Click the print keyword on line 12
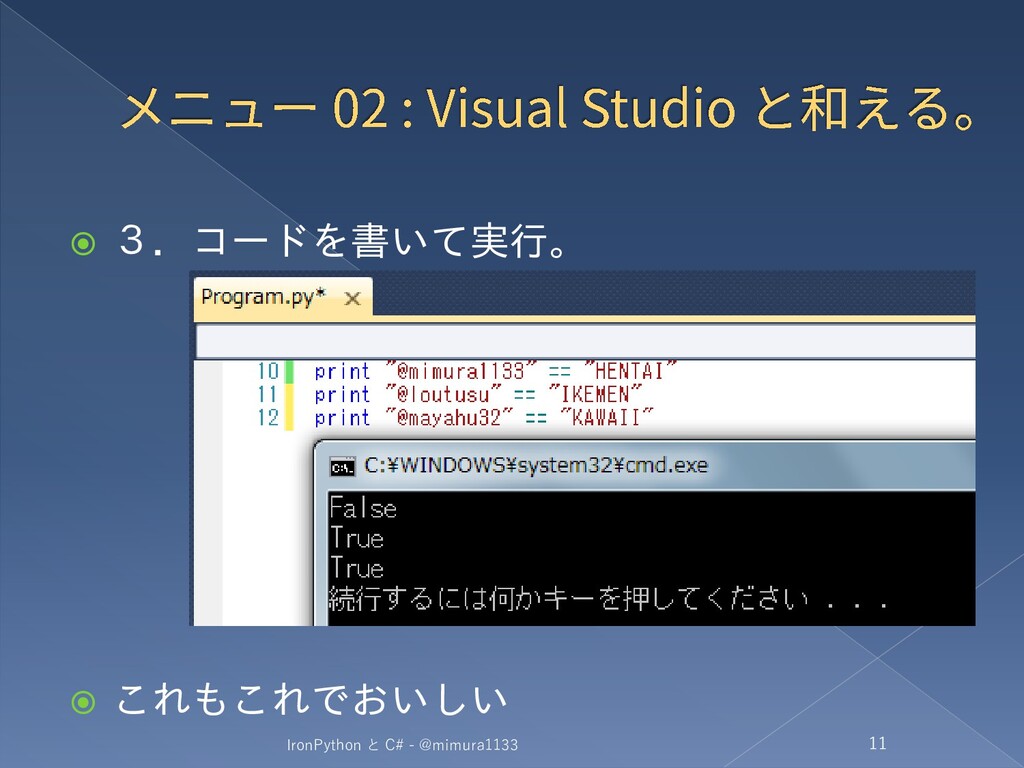The image size is (1024, 768). [342, 417]
